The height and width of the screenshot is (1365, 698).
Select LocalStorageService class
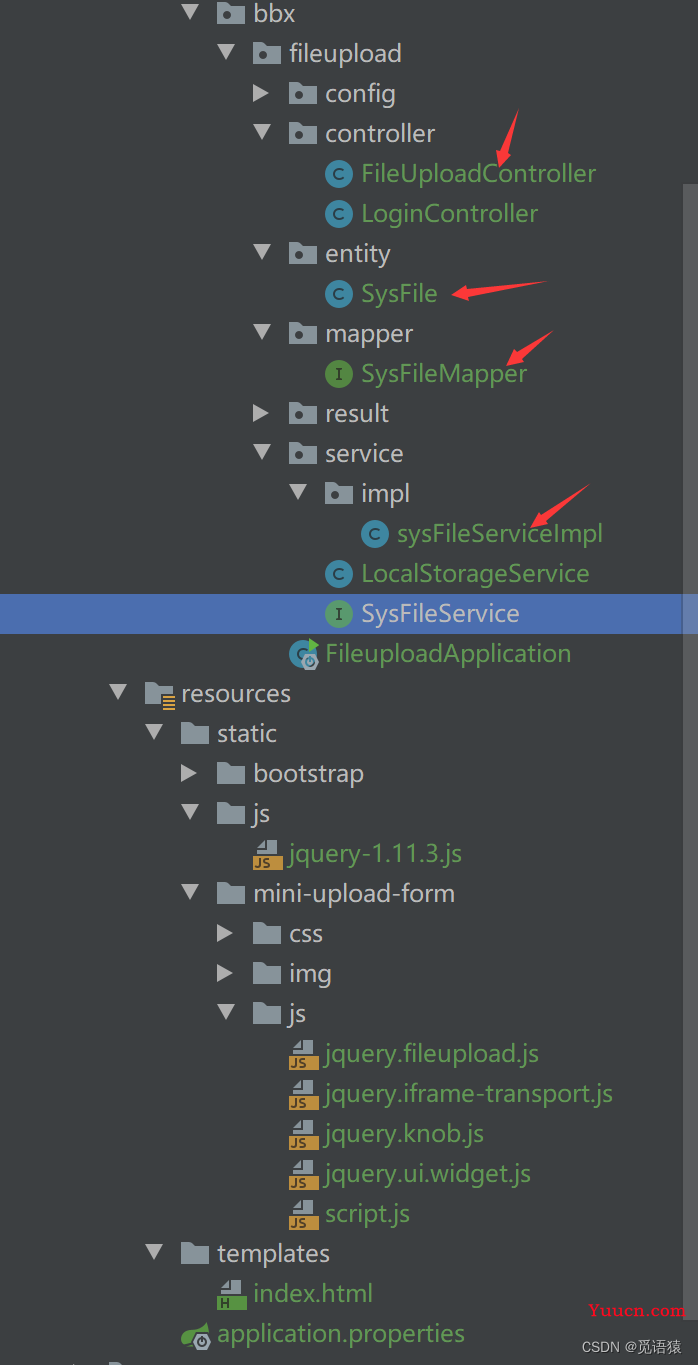coord(475,574)
